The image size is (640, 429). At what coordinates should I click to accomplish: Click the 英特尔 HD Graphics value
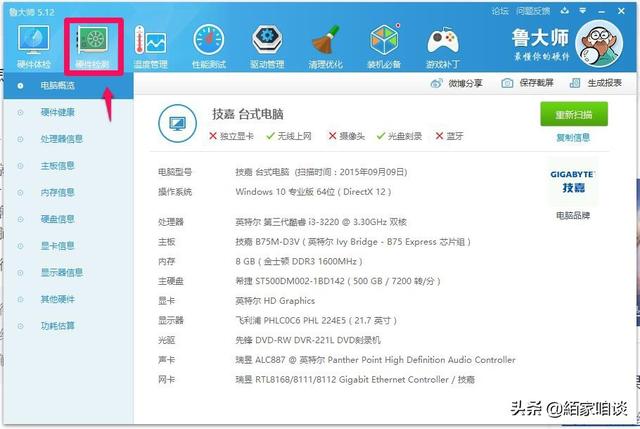click(275, 301)
